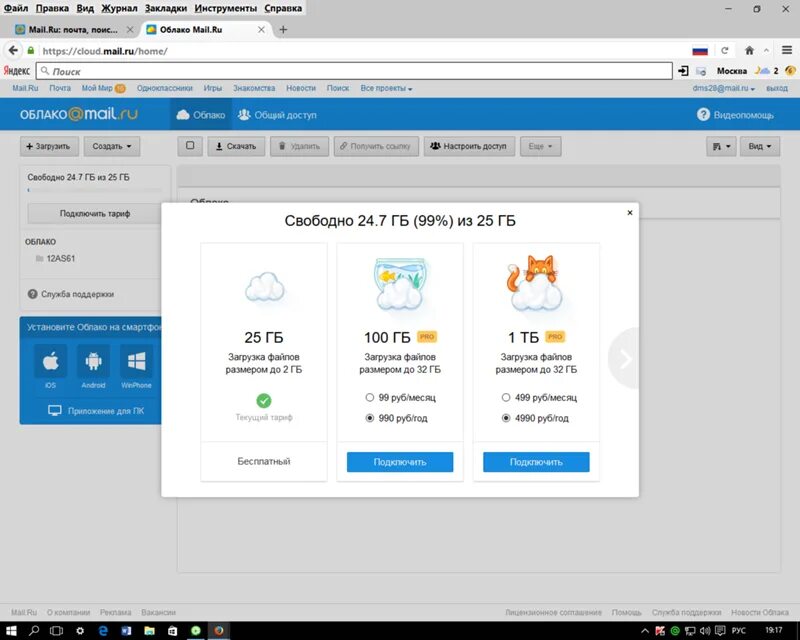Open Firefox from the taskbar

point(219,631)
